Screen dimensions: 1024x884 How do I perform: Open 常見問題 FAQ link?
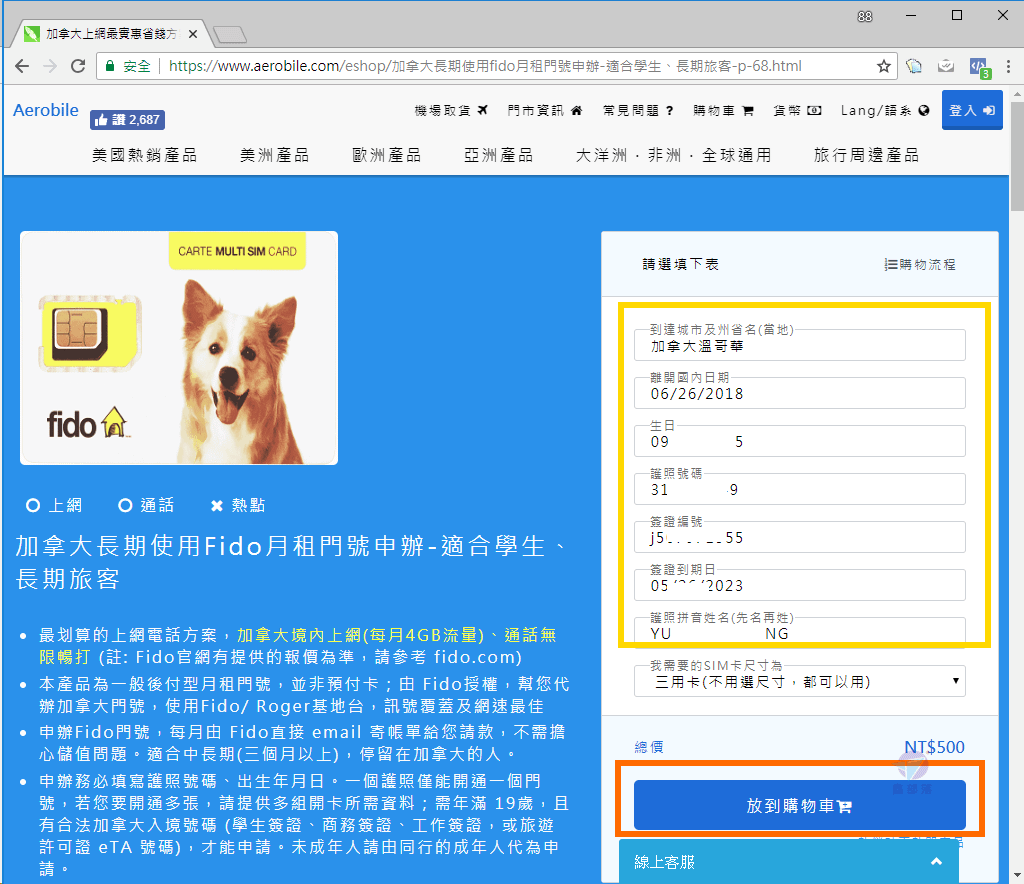[x=638, y=110]
